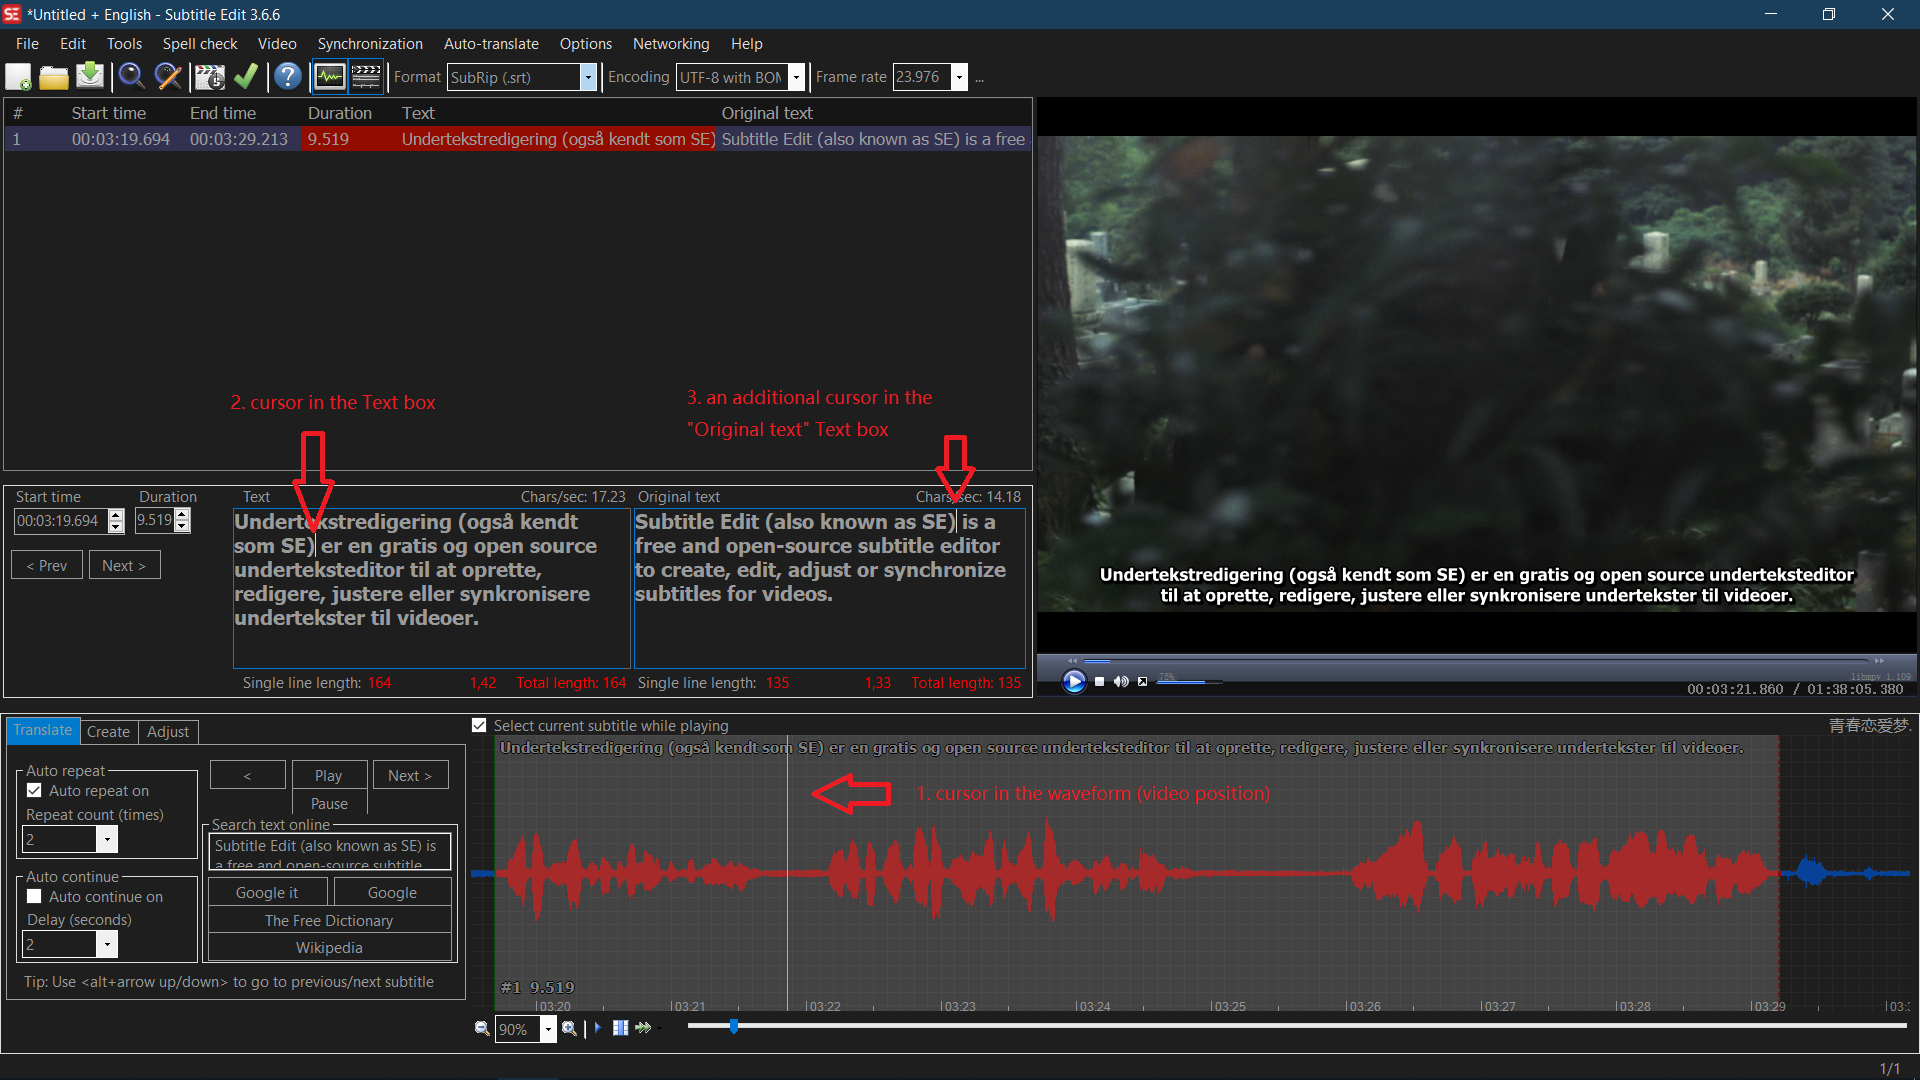Click the Google it button
The width and height of the screenshot is (1920, 1080).
267,891
